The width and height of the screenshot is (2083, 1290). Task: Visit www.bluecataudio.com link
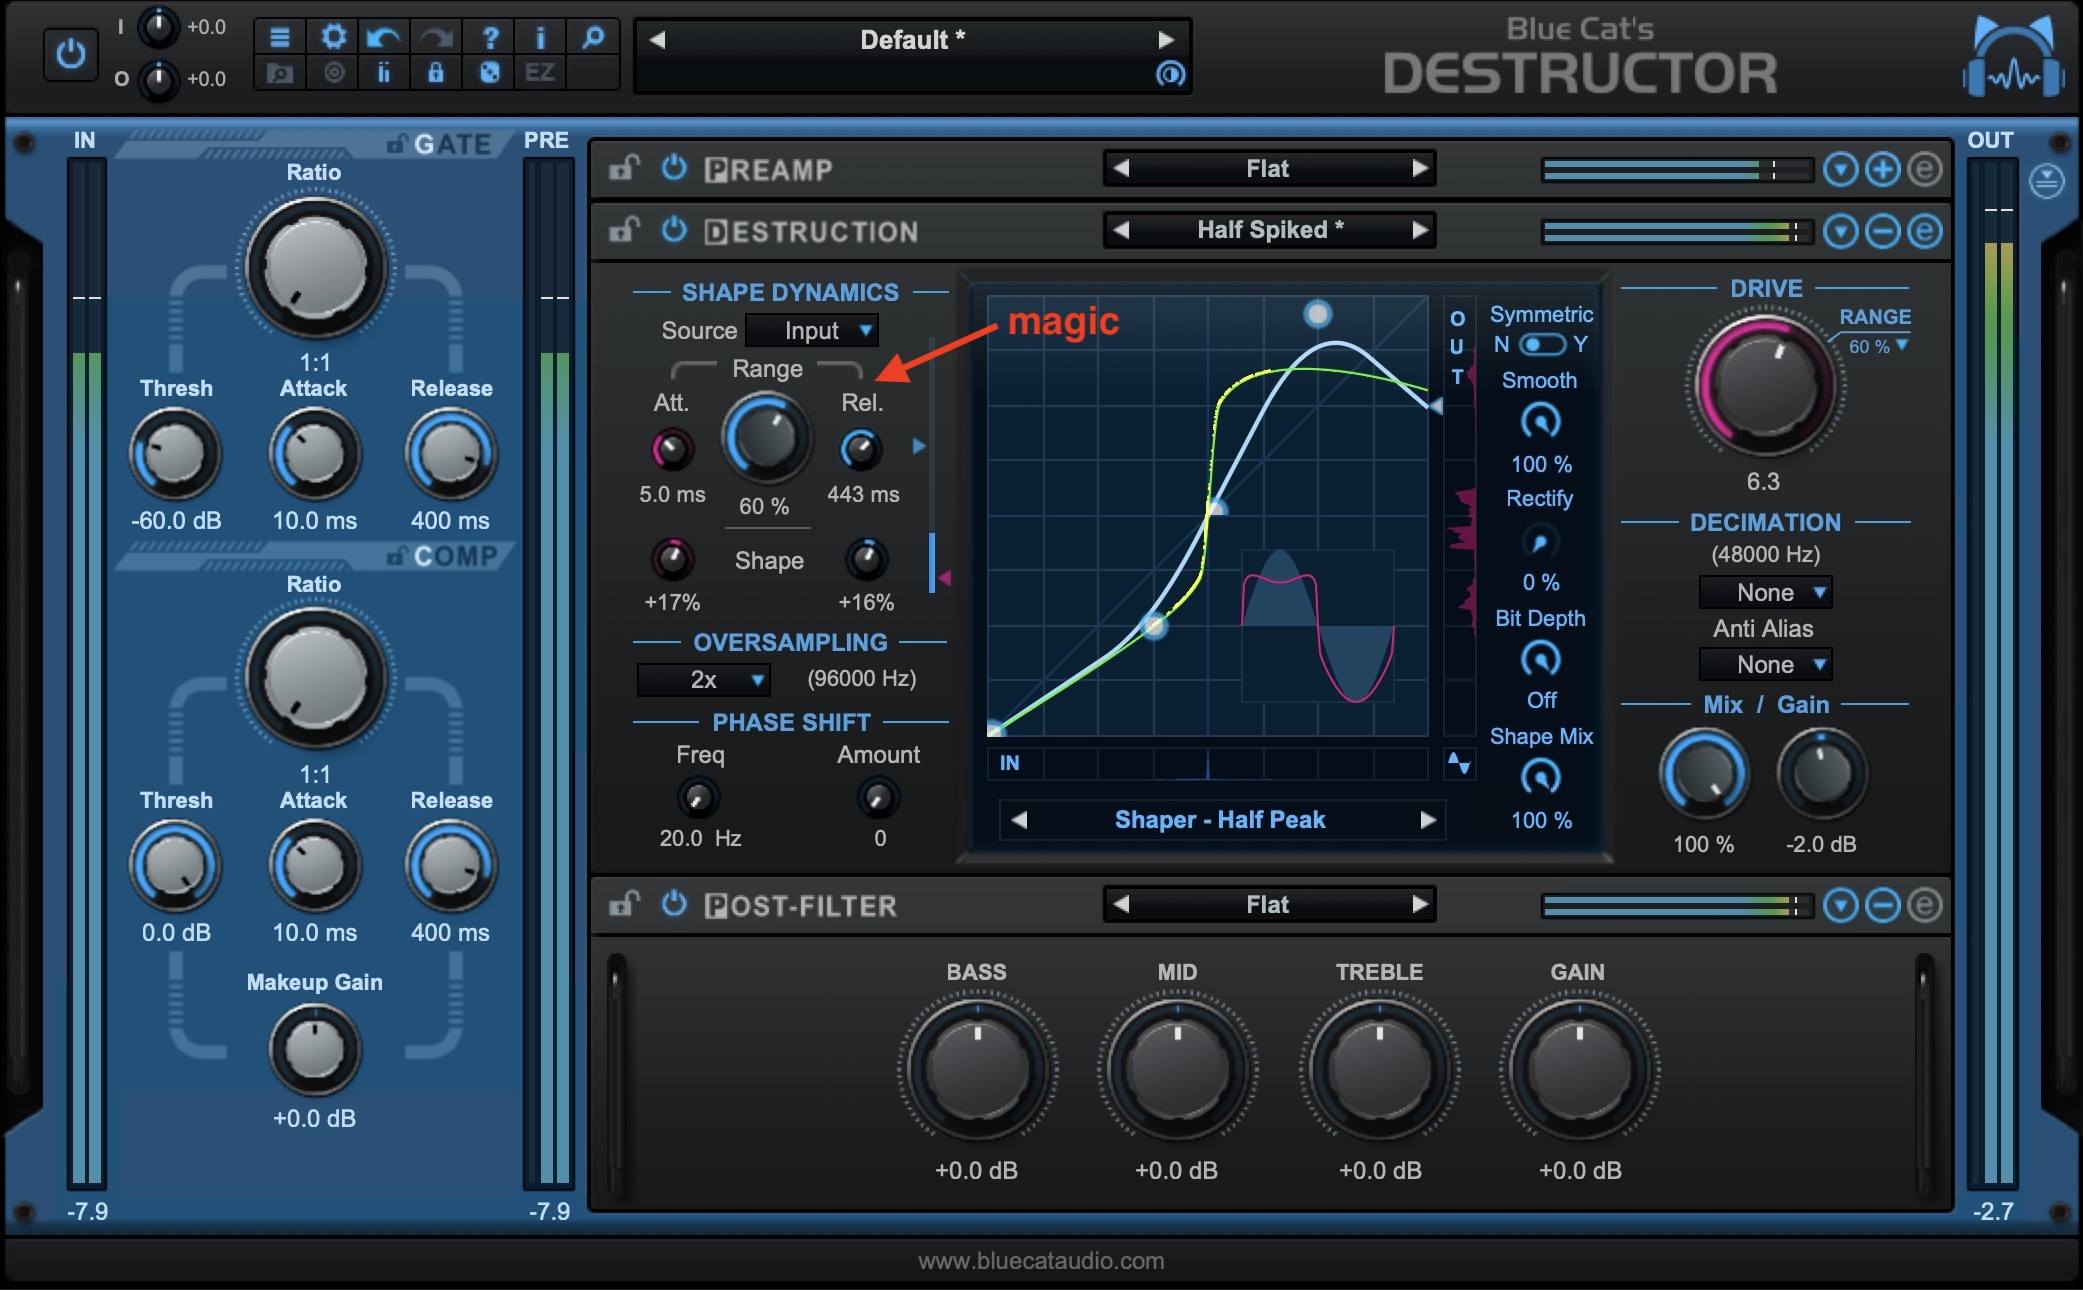(x=1041, y=1261)
